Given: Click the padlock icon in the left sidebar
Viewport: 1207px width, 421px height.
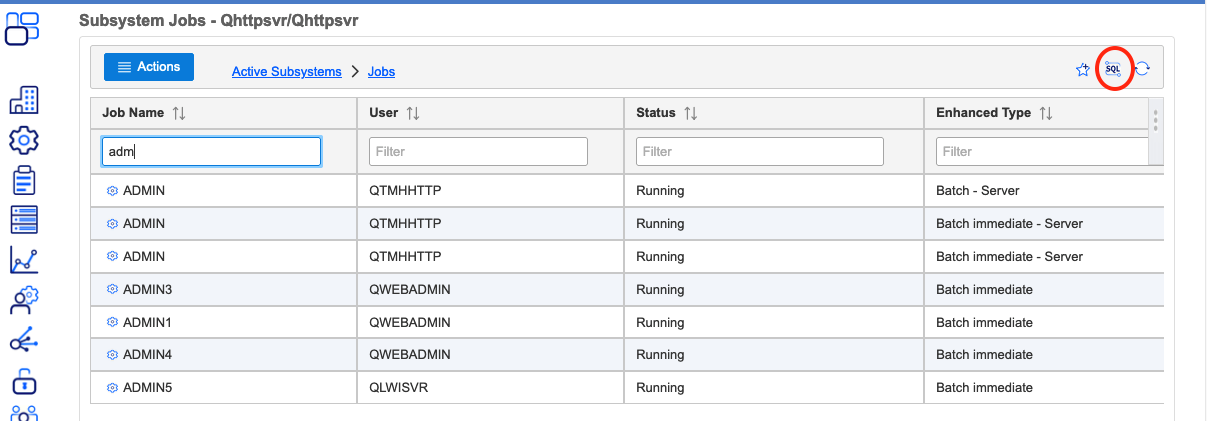Looking at the screenshot, I should coord(24,381).
